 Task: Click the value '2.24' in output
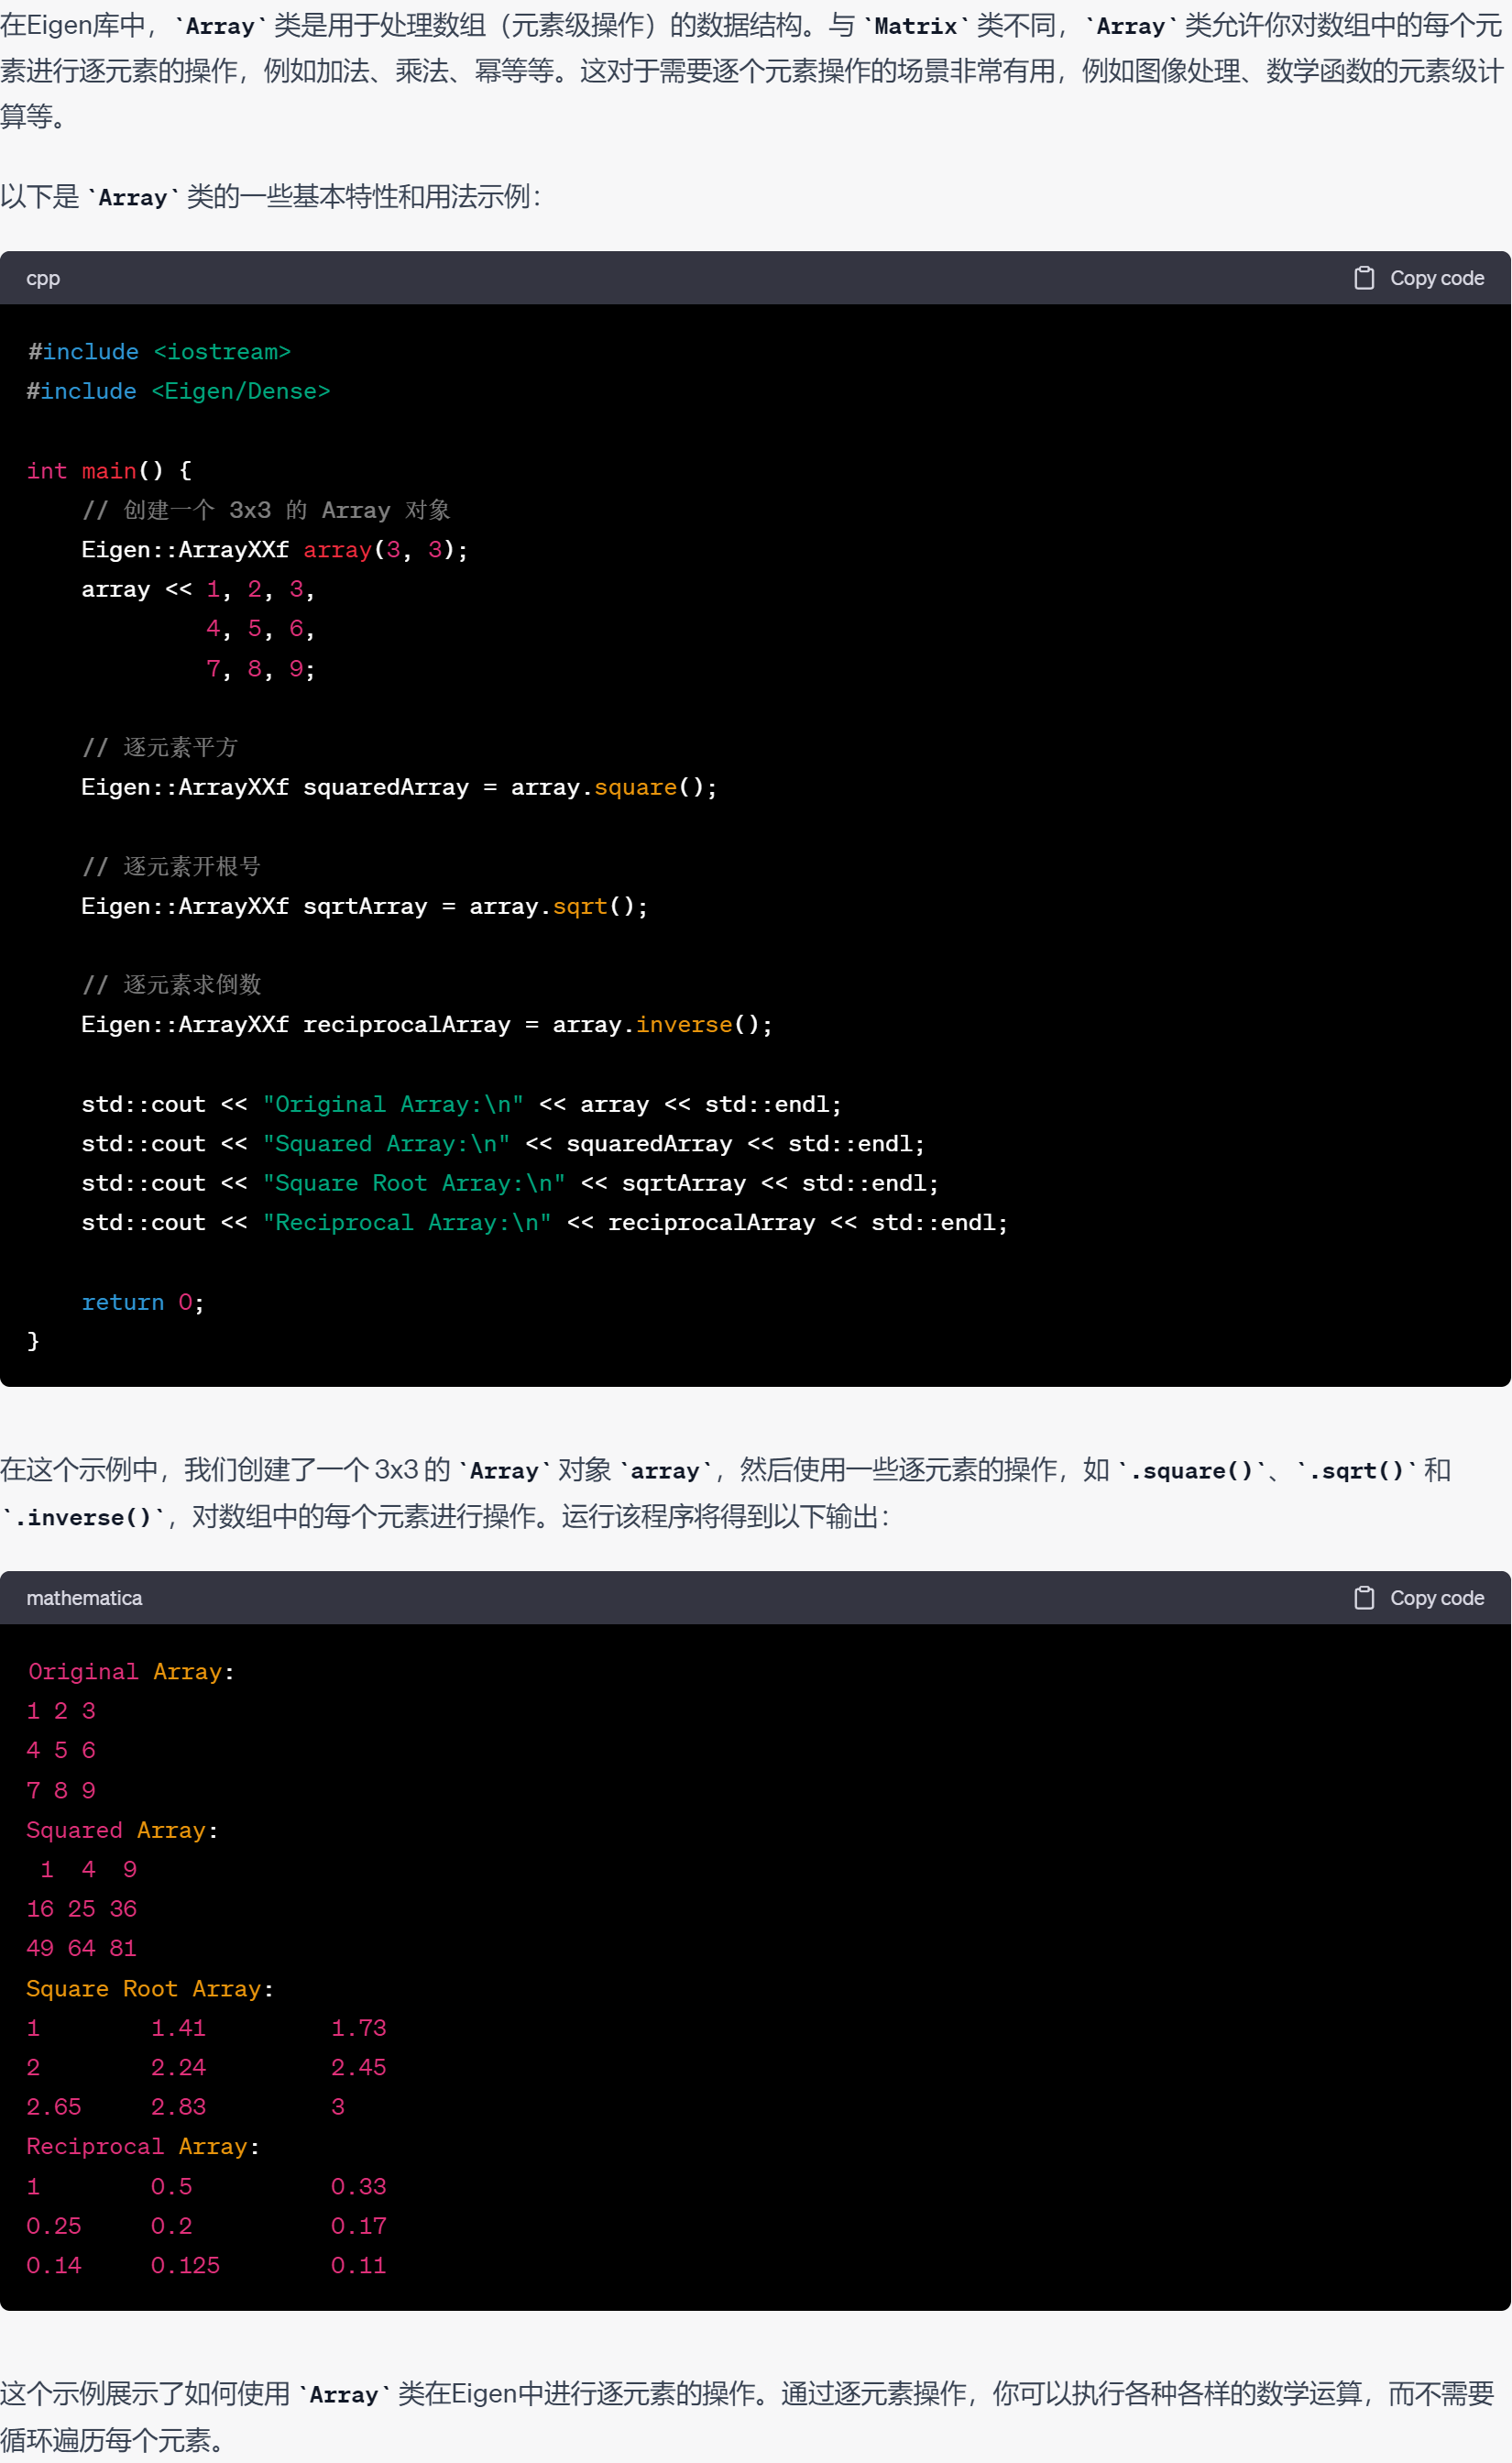tap(178, 2067)
